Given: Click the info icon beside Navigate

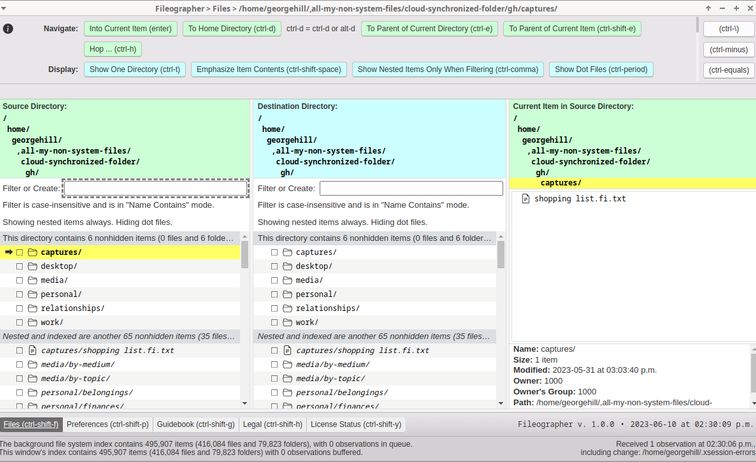Looking at the screenshot, I should click(x=9, y=29).
